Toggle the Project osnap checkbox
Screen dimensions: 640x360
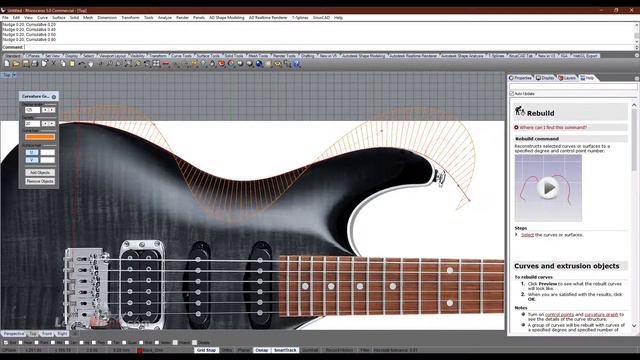(175, 342)
